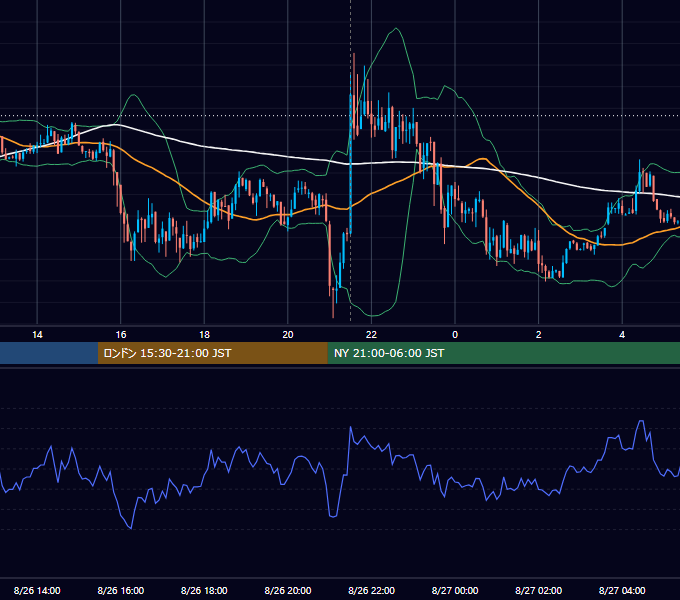This screenshot has height=600, width=680.
Task: Click the 8/26 14:00 date label
Action: point(37,590)
